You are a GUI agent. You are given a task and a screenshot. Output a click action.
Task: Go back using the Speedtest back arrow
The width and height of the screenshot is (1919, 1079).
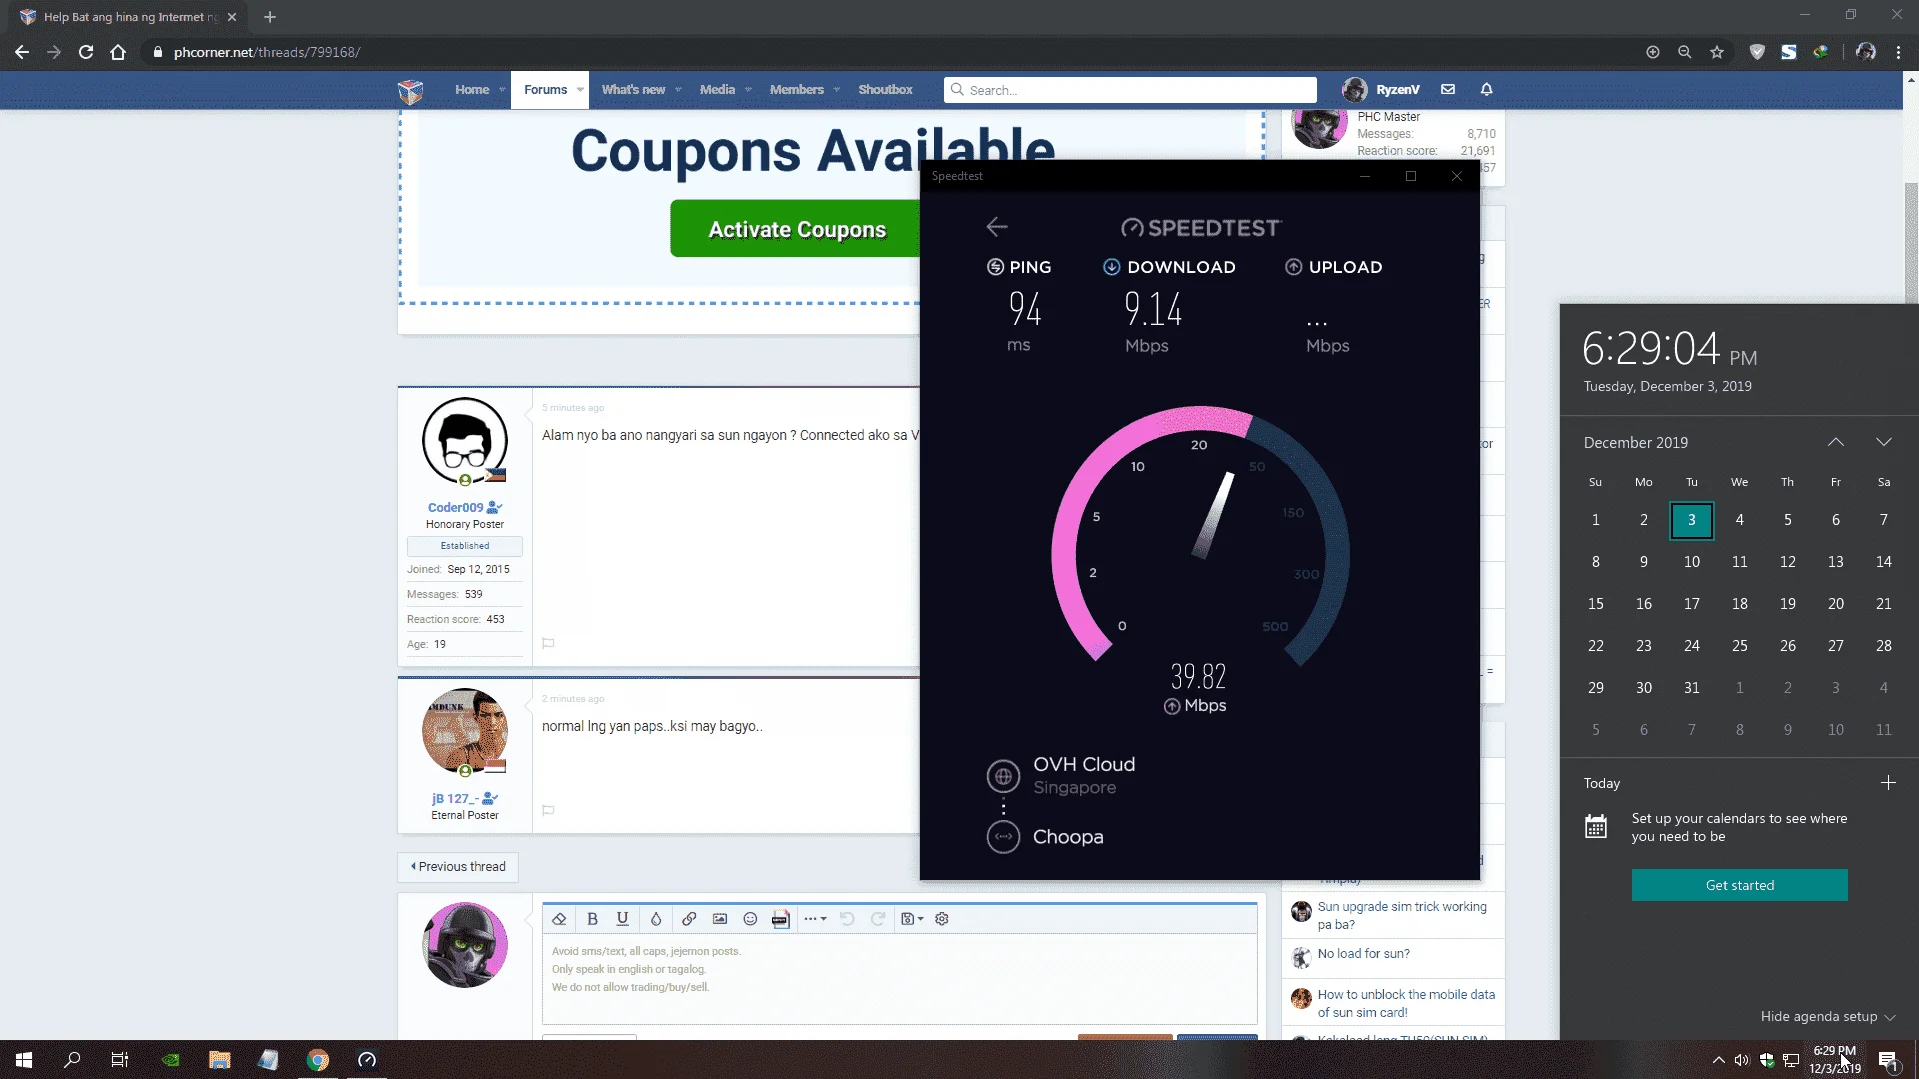[997, 227]
